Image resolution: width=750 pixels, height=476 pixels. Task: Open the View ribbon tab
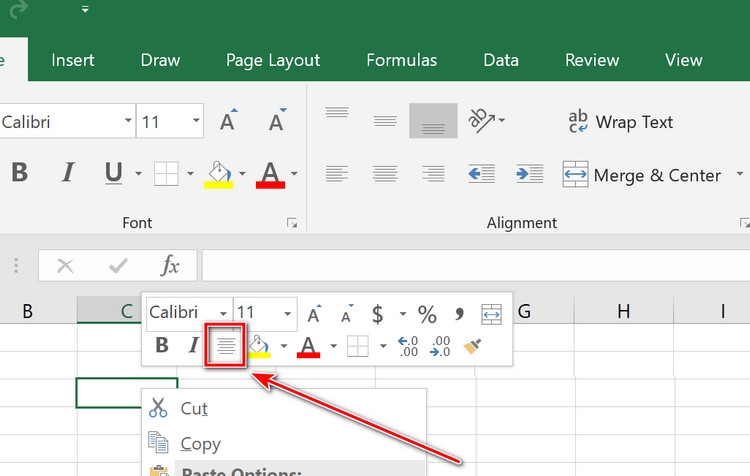684,60
